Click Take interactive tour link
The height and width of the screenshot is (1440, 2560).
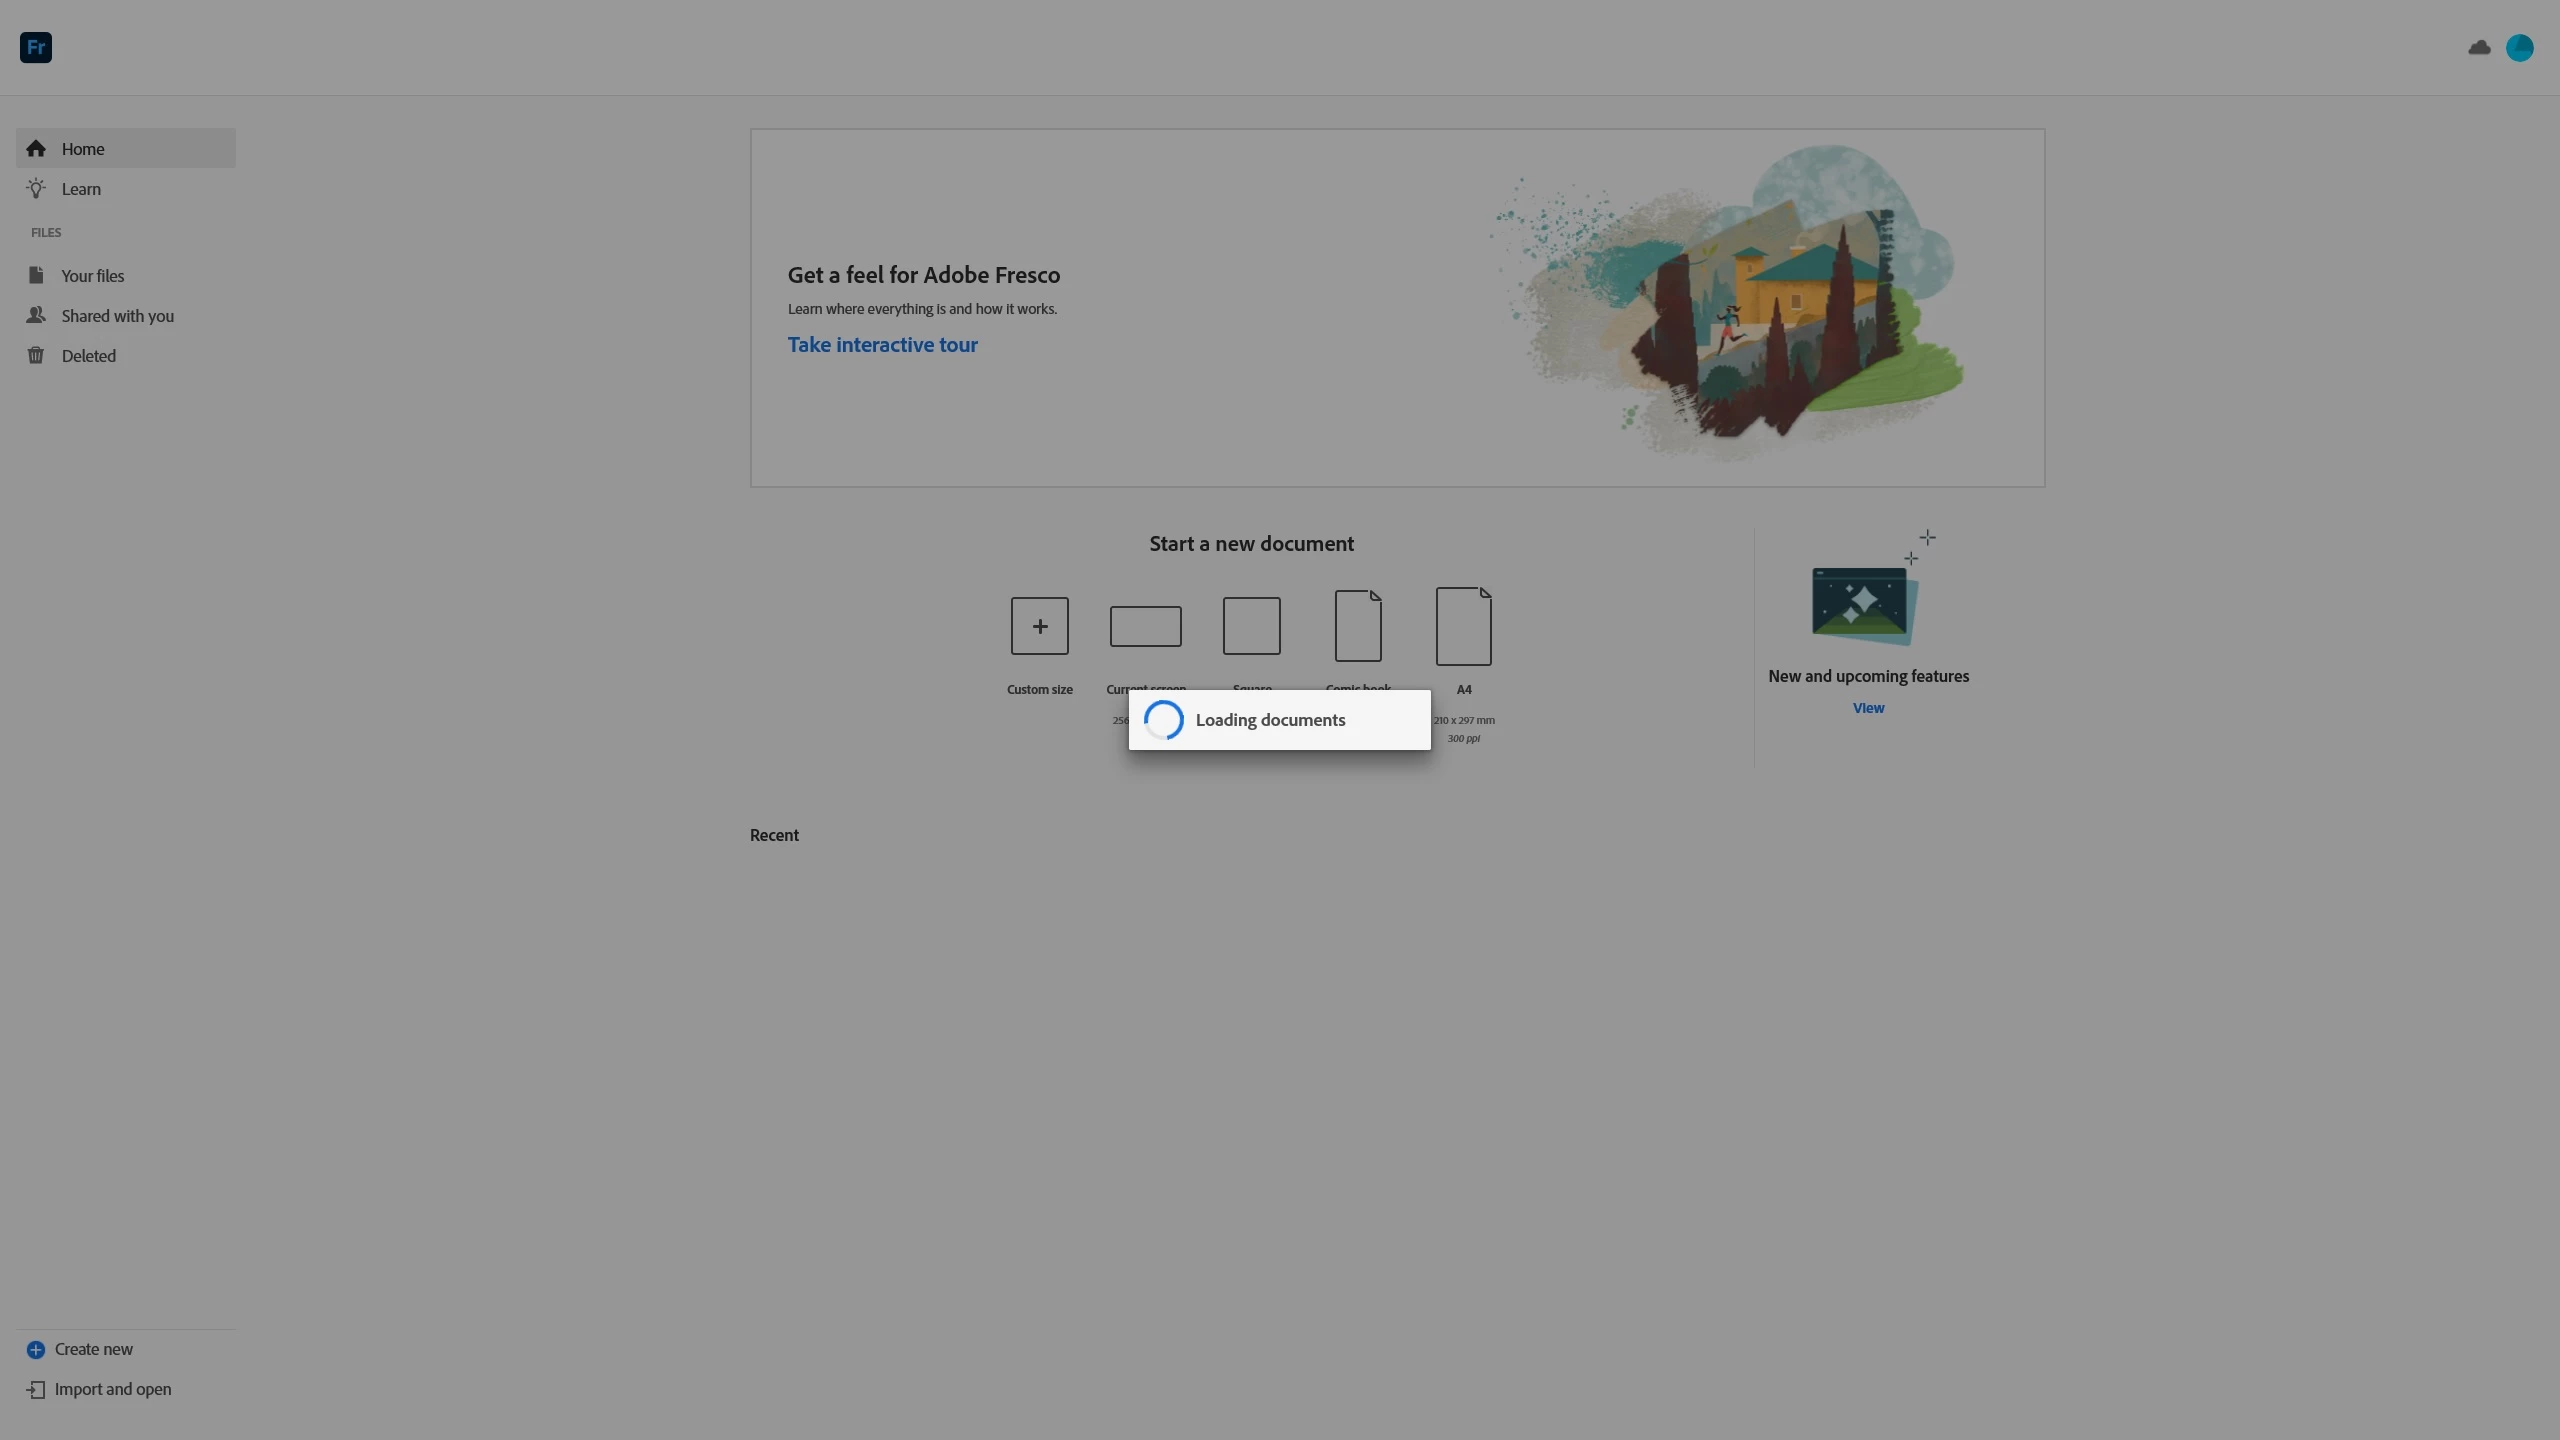tap(882, 344)
